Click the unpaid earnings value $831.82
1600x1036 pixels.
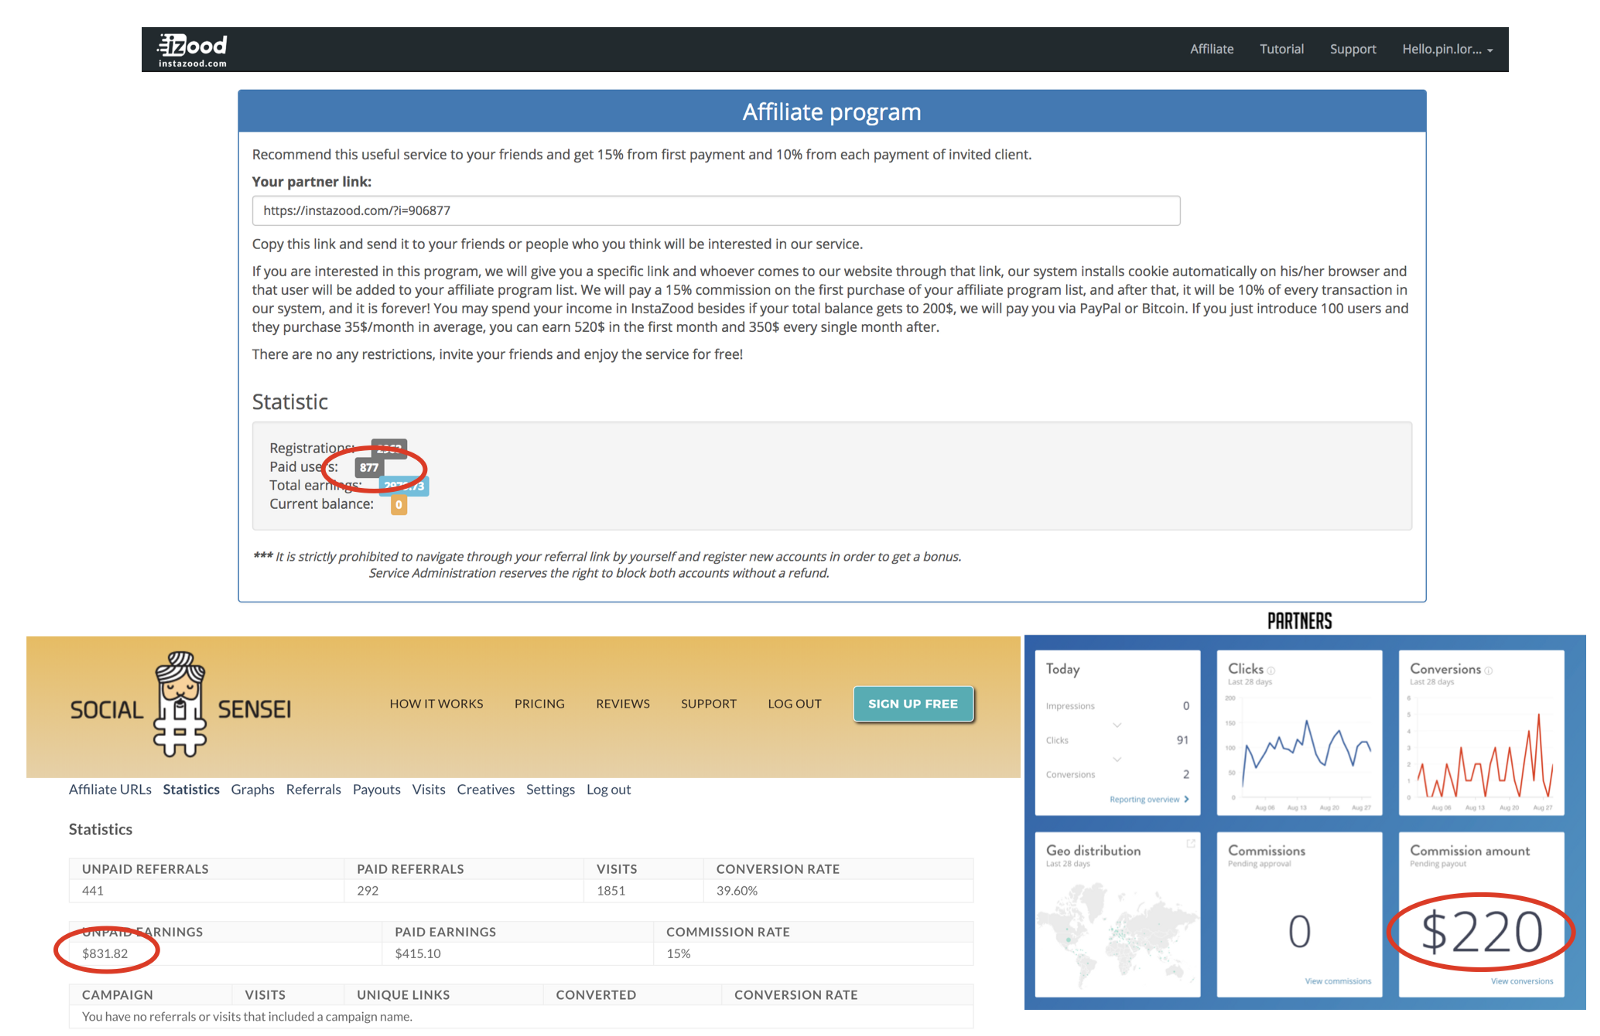pyautogui.click(x=105, y=954)
